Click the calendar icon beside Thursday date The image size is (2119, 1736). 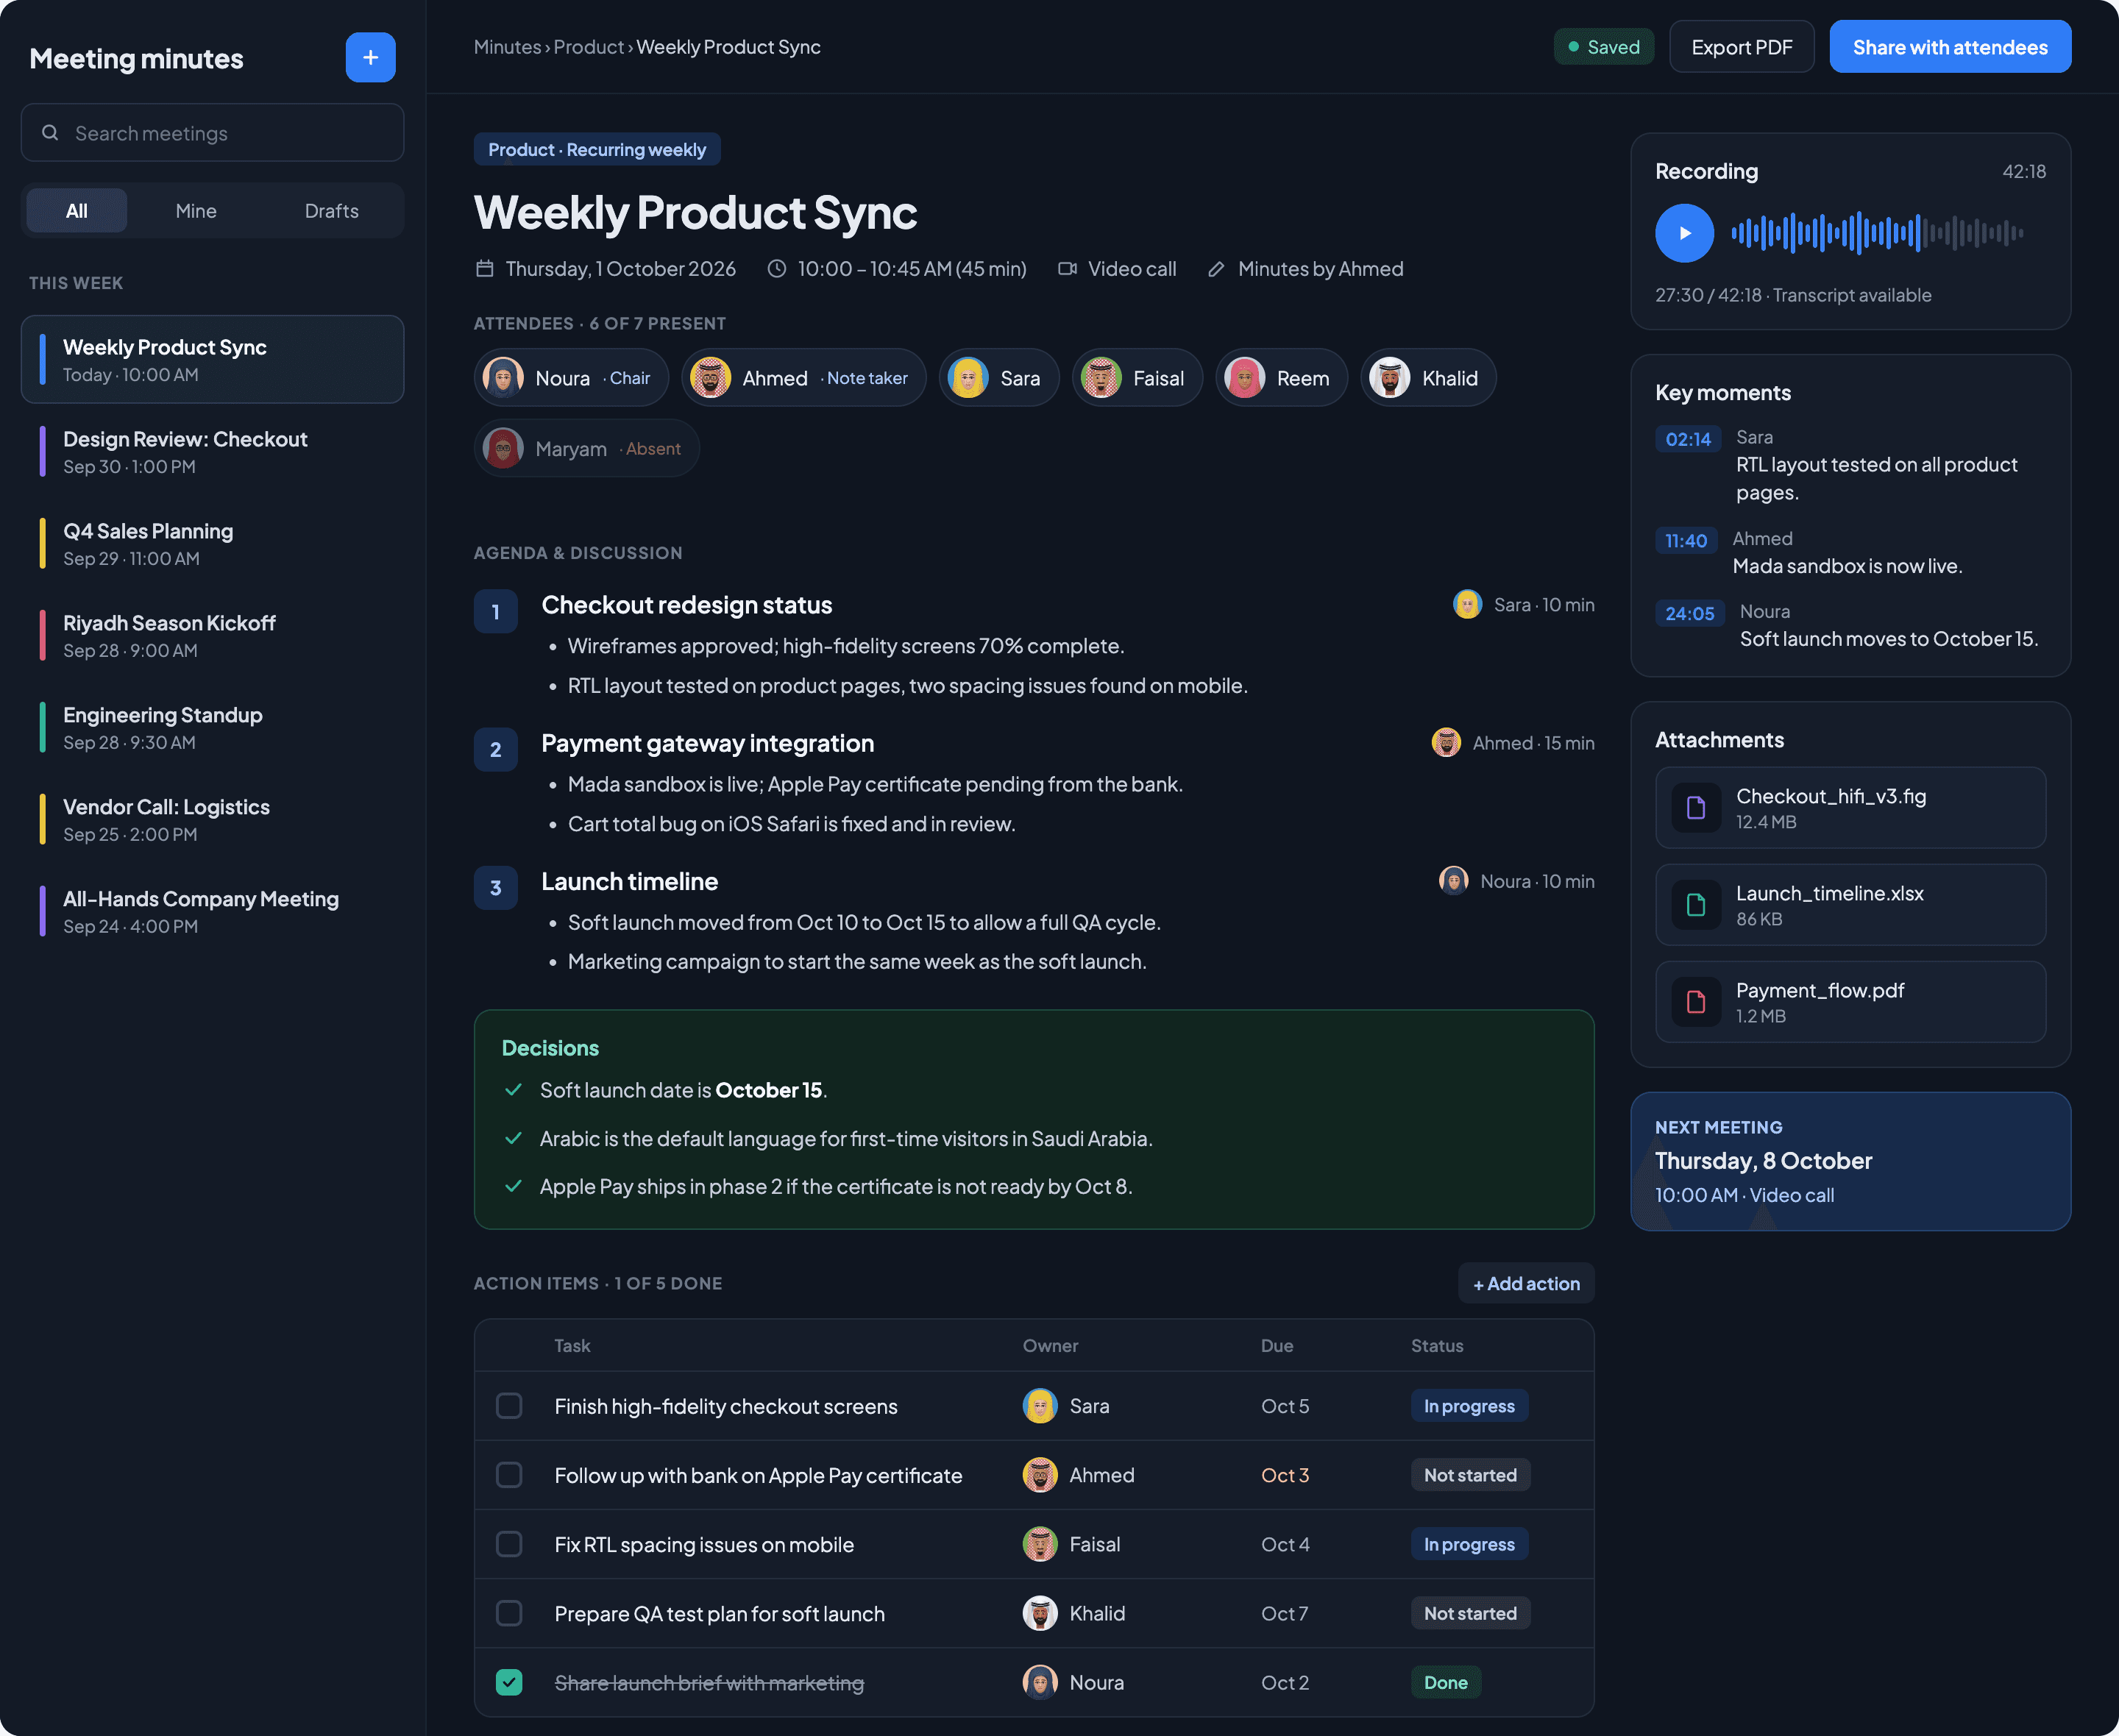coord(485,269)
